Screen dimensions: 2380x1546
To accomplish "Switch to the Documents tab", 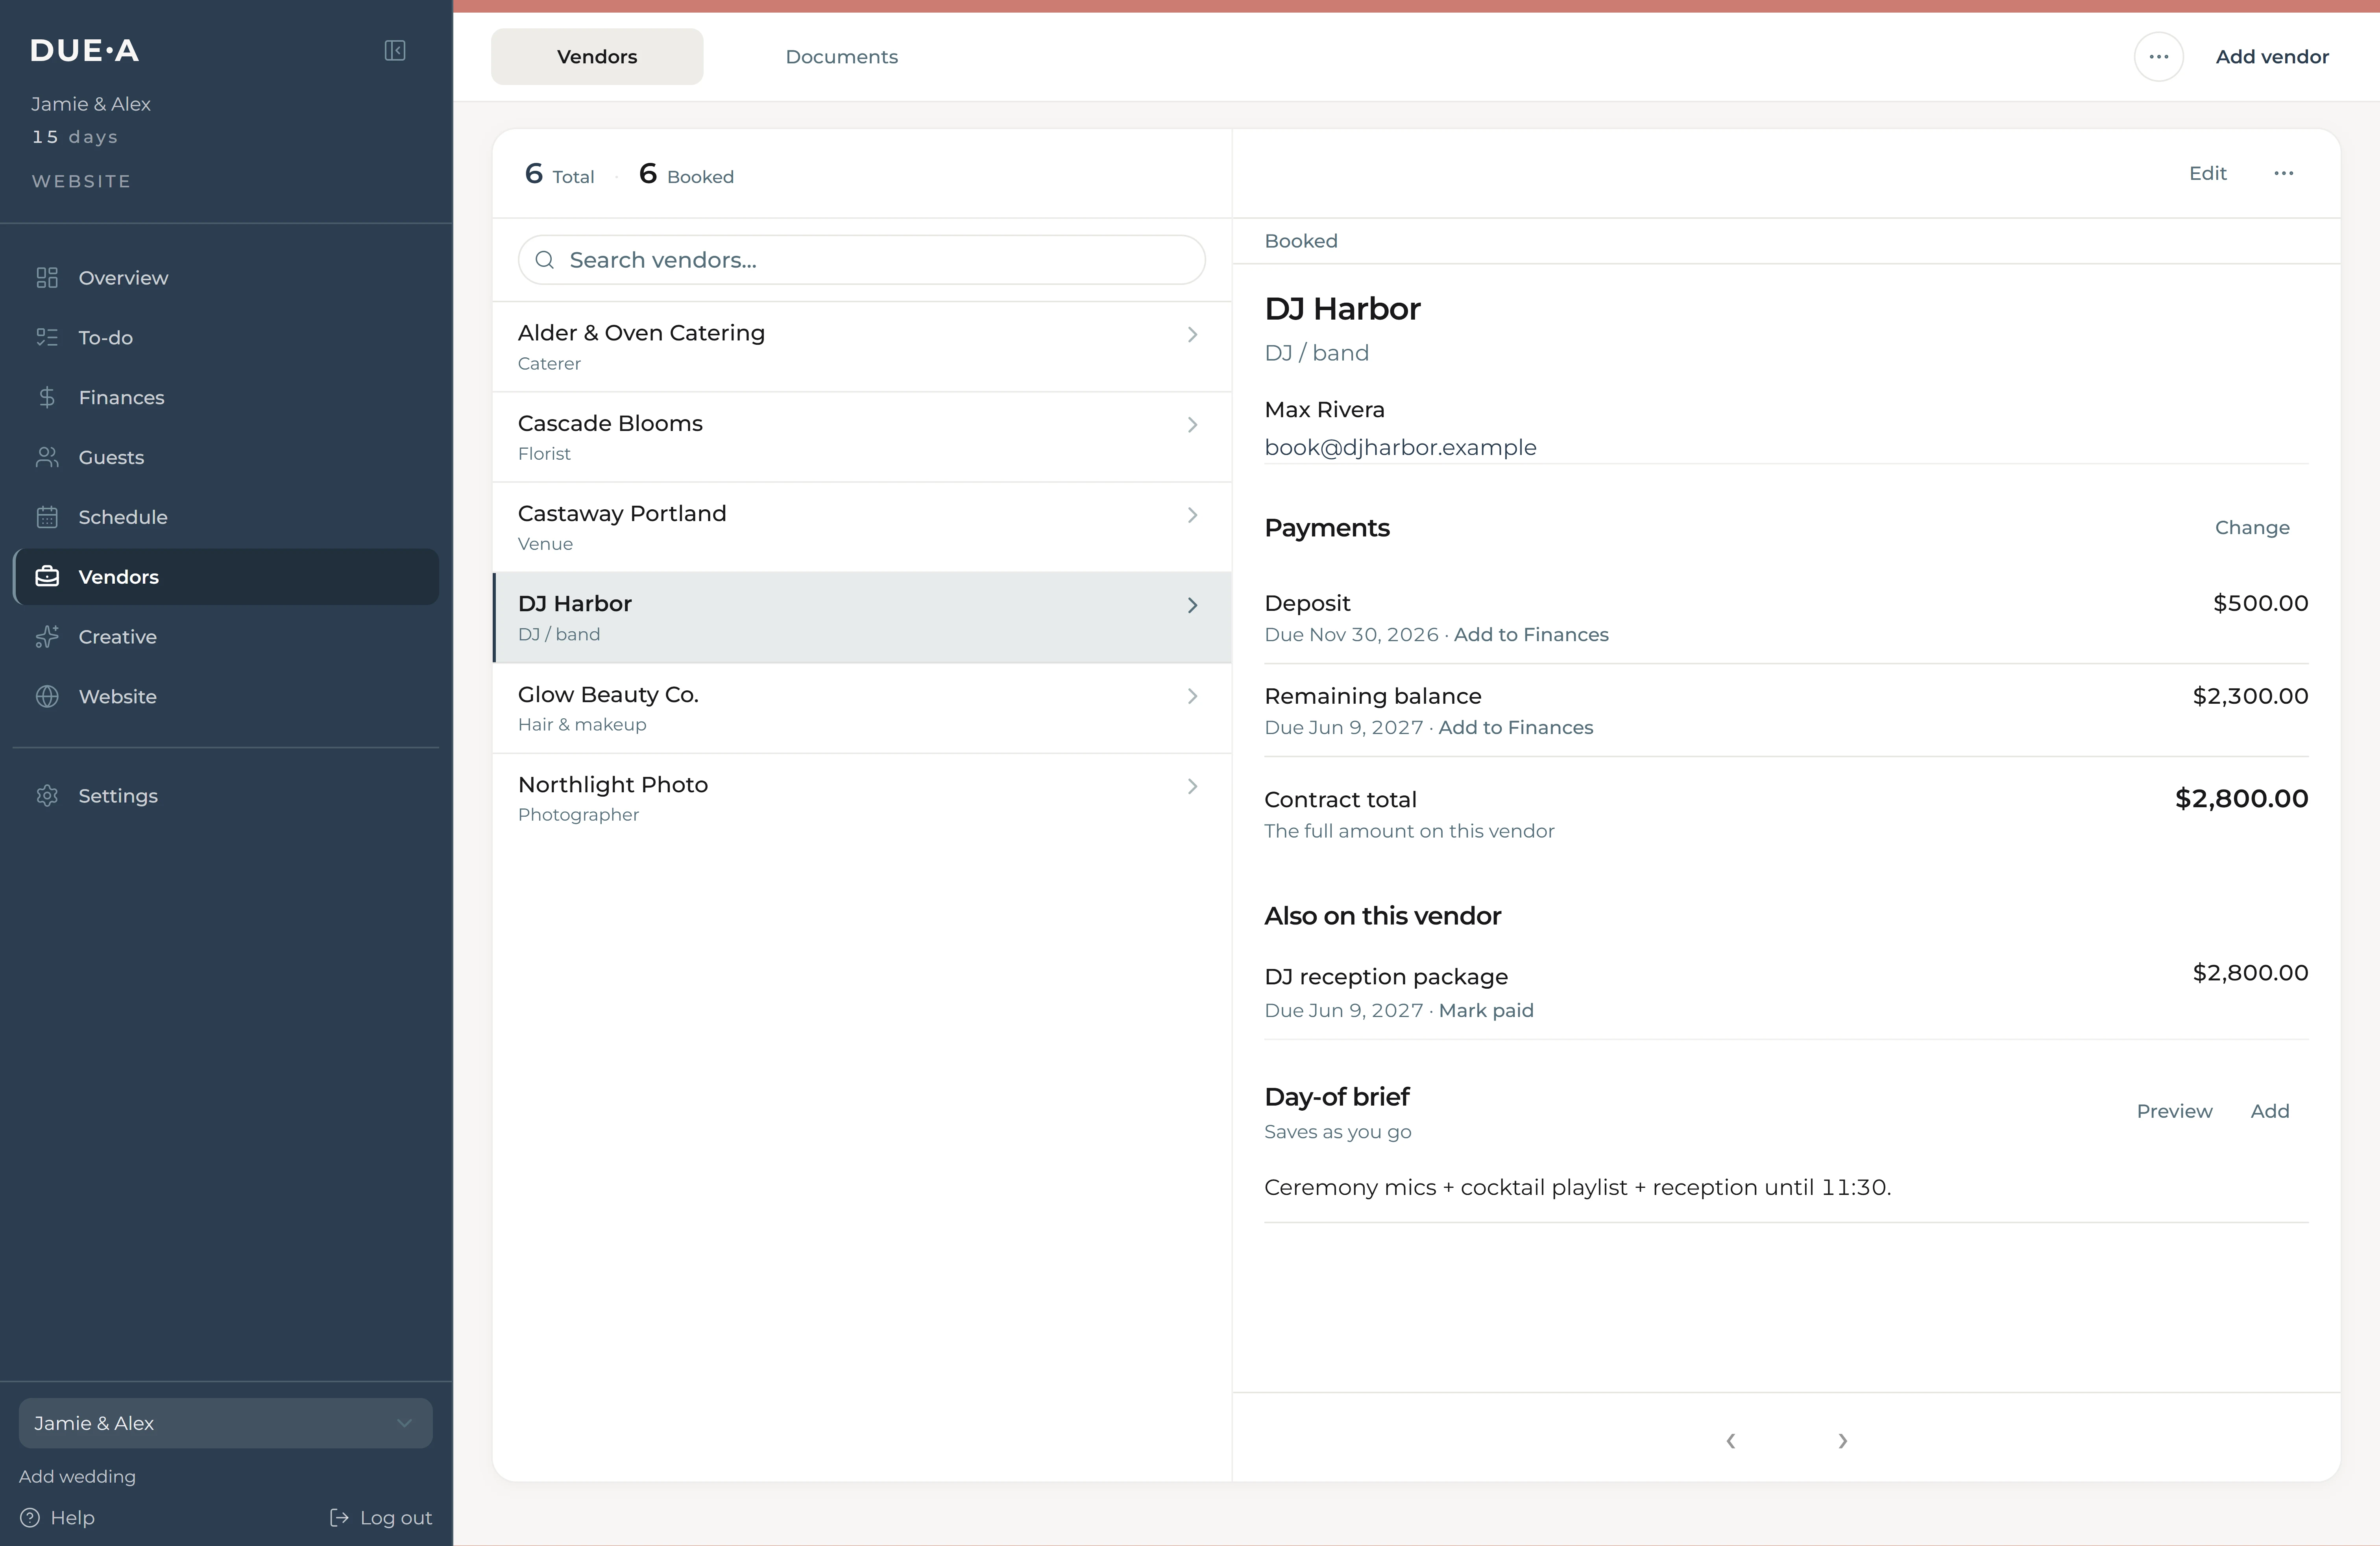I will pos(842,57).
